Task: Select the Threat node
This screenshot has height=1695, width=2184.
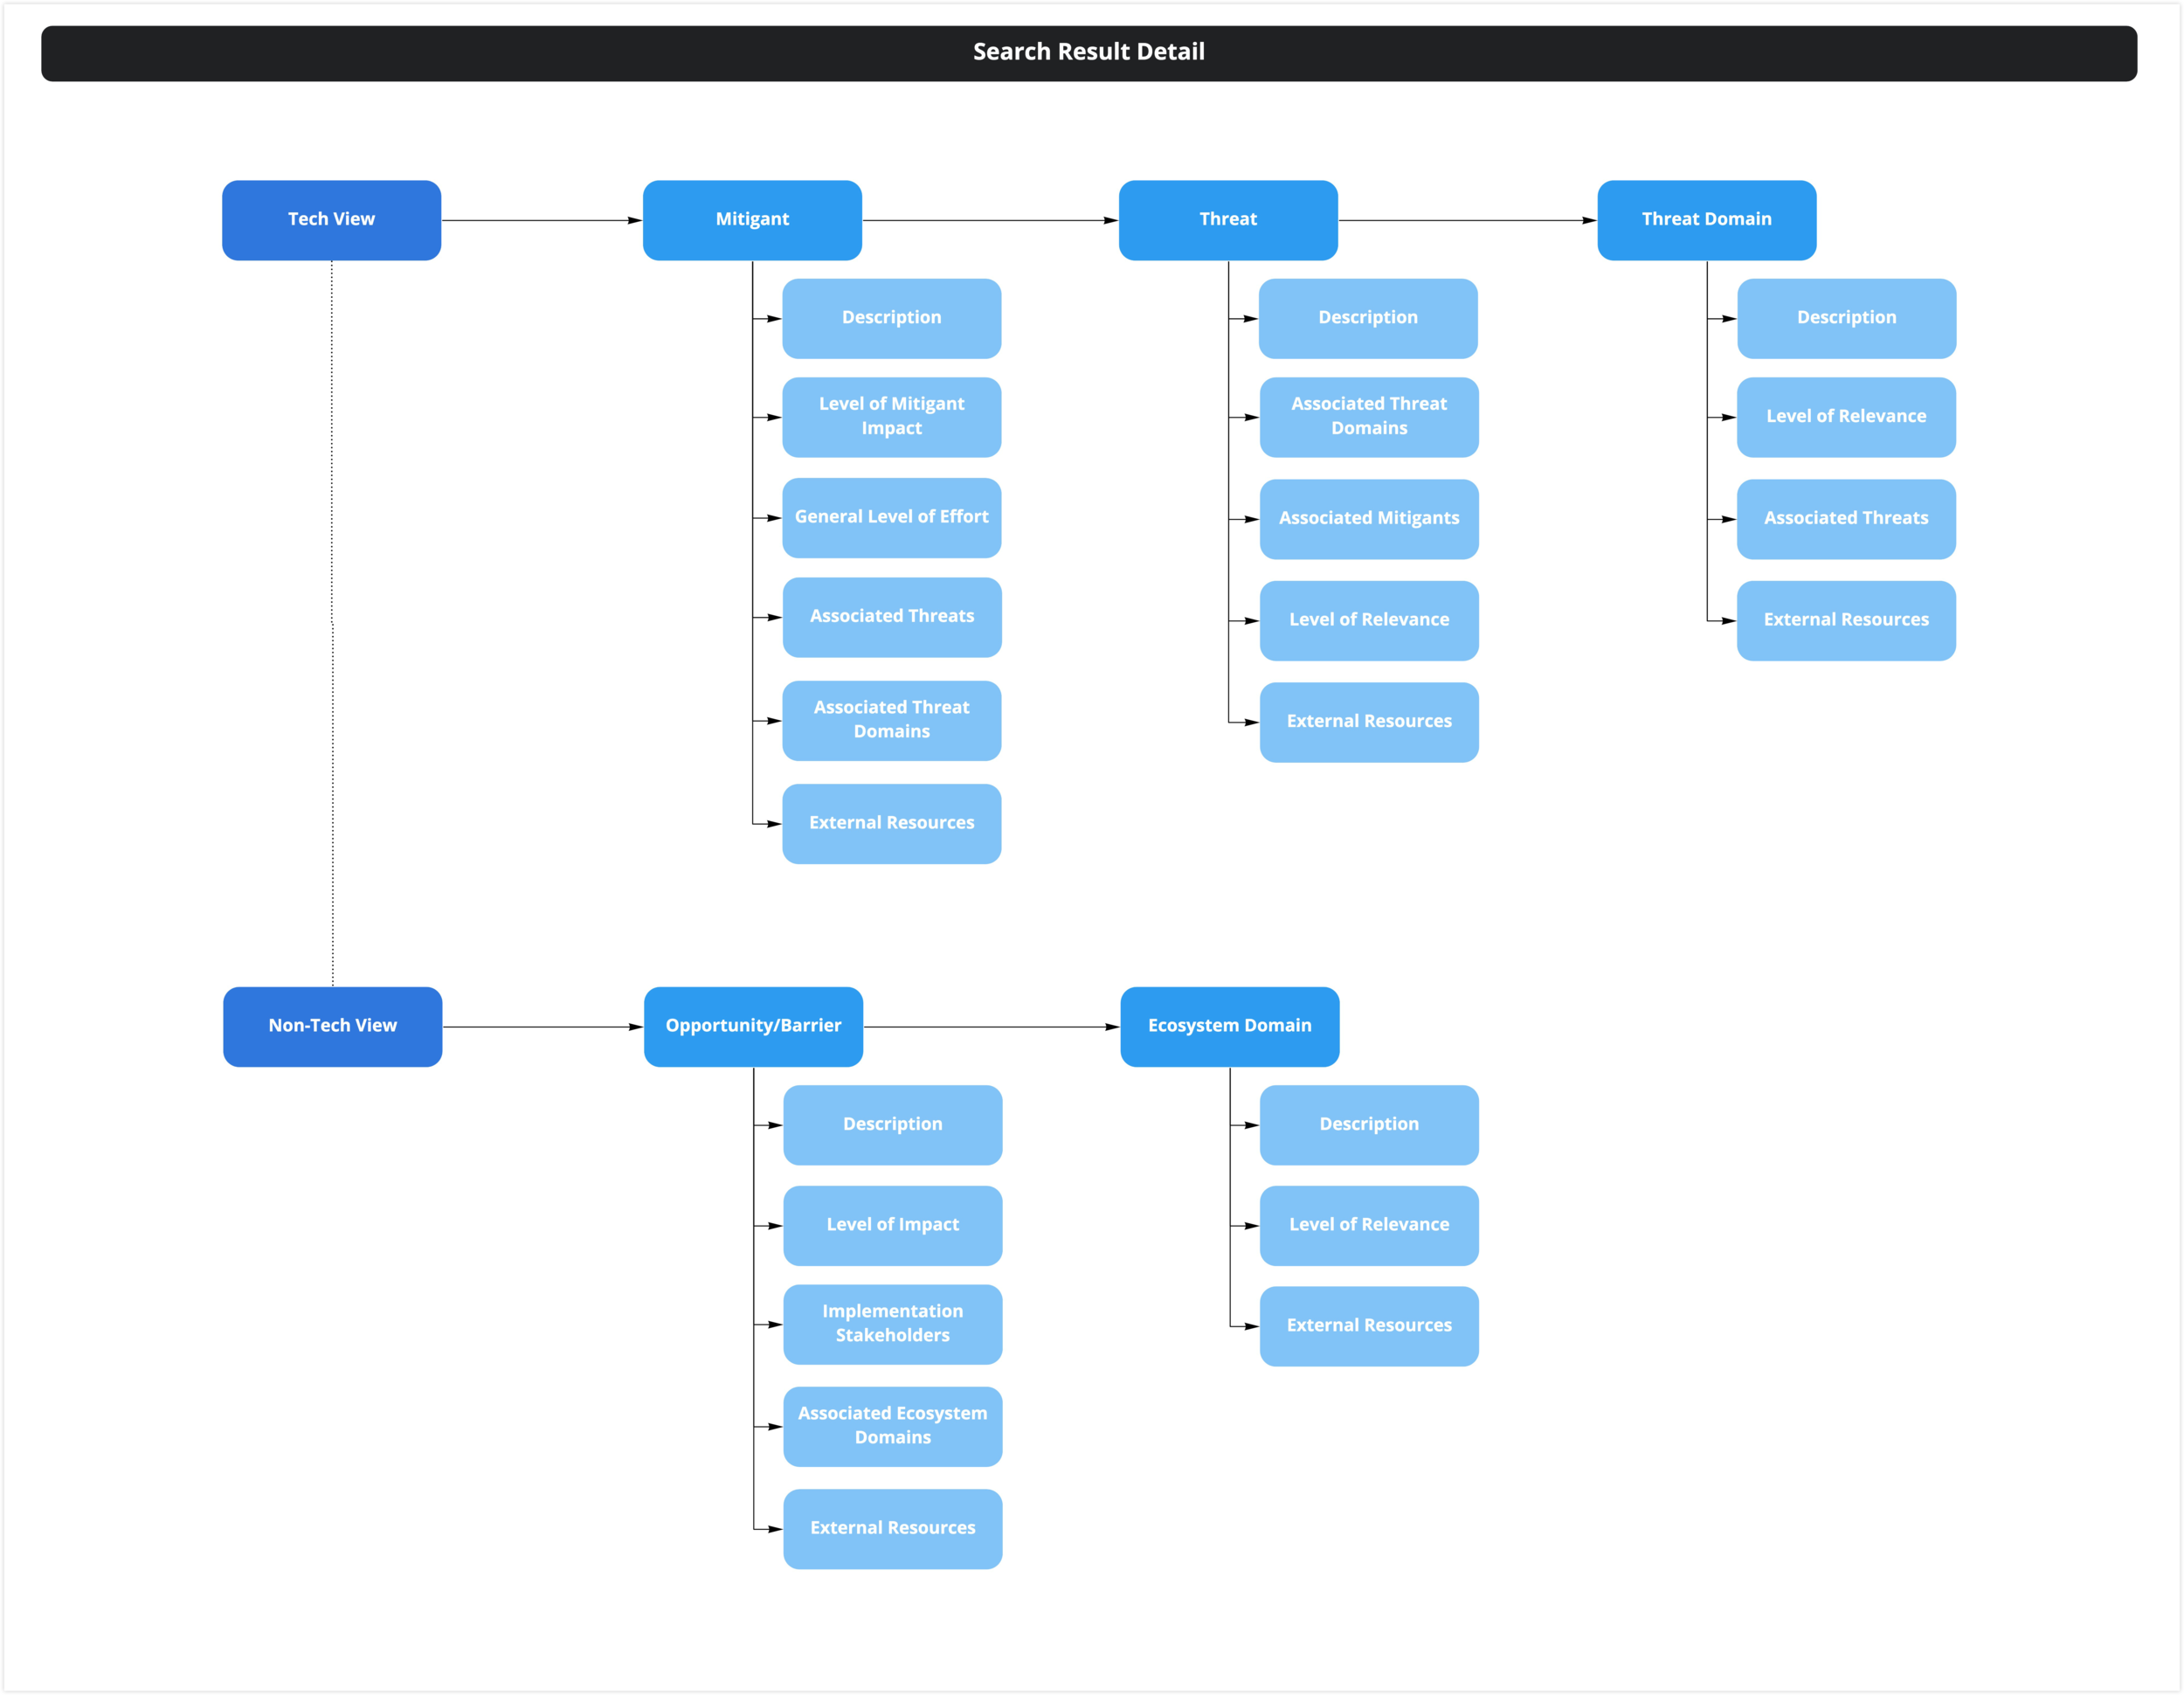Action: [x=1228, y=220]
